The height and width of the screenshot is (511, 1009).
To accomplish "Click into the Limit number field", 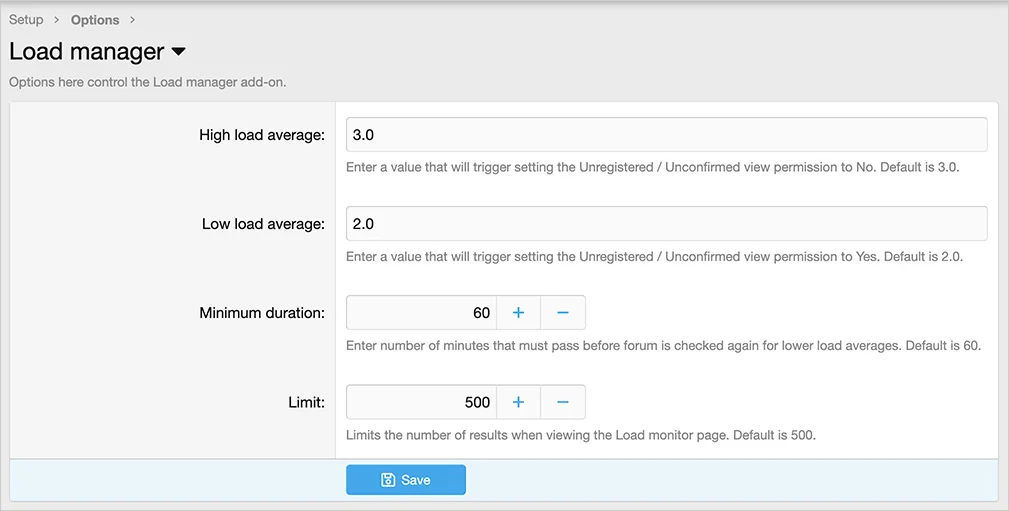I will 421,402.
